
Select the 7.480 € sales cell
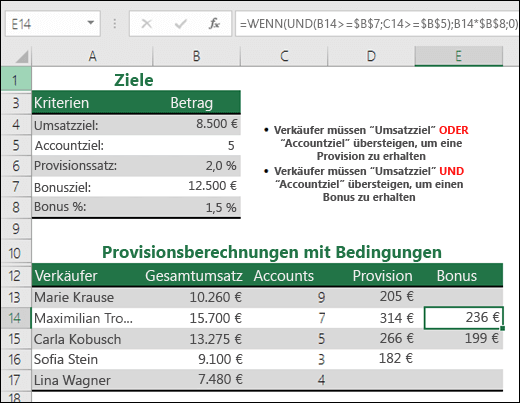click(197, 380)
